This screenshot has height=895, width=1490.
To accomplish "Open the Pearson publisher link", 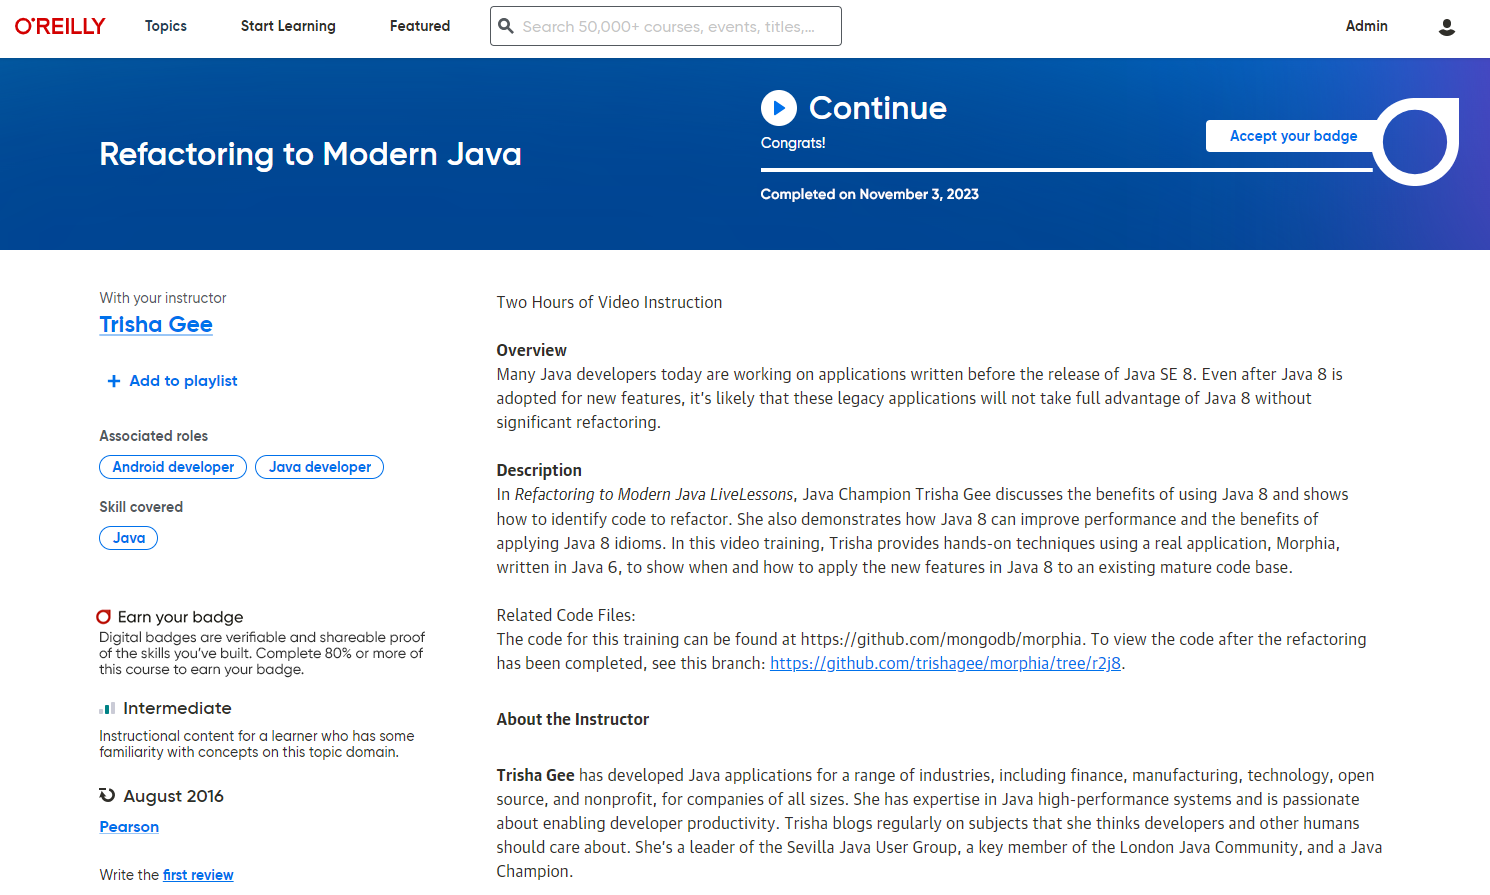I will (129, 827).
